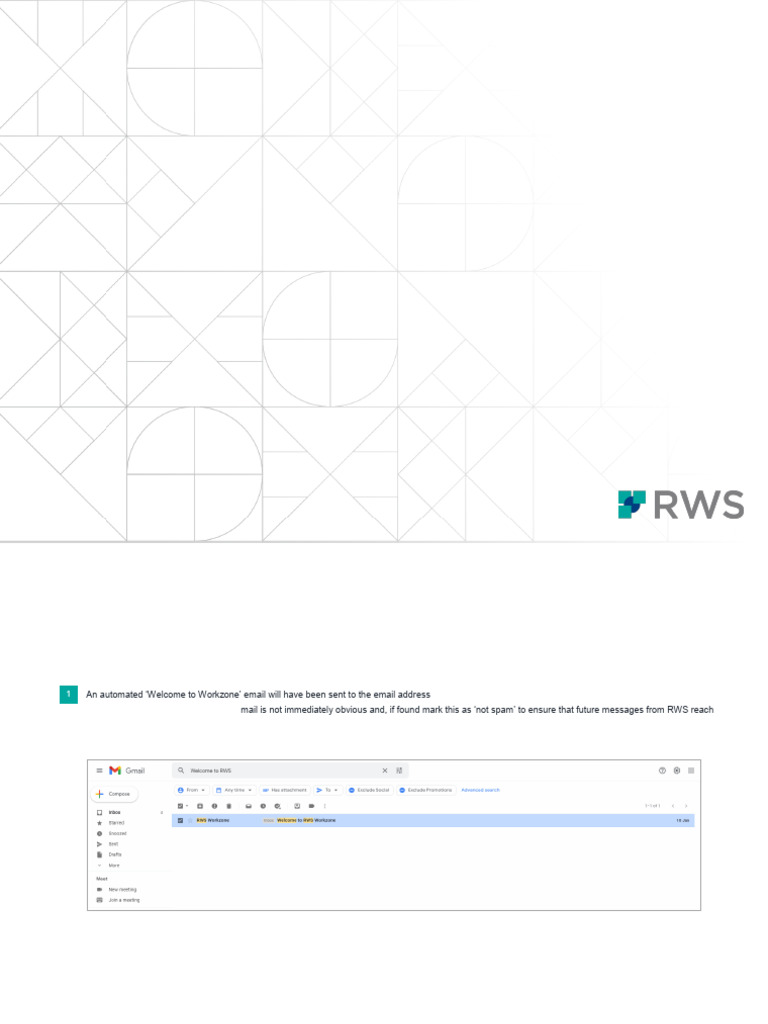The image size is (768, 1024).
Task: Click the Advanced search link
Action: (x=480, y=790)
